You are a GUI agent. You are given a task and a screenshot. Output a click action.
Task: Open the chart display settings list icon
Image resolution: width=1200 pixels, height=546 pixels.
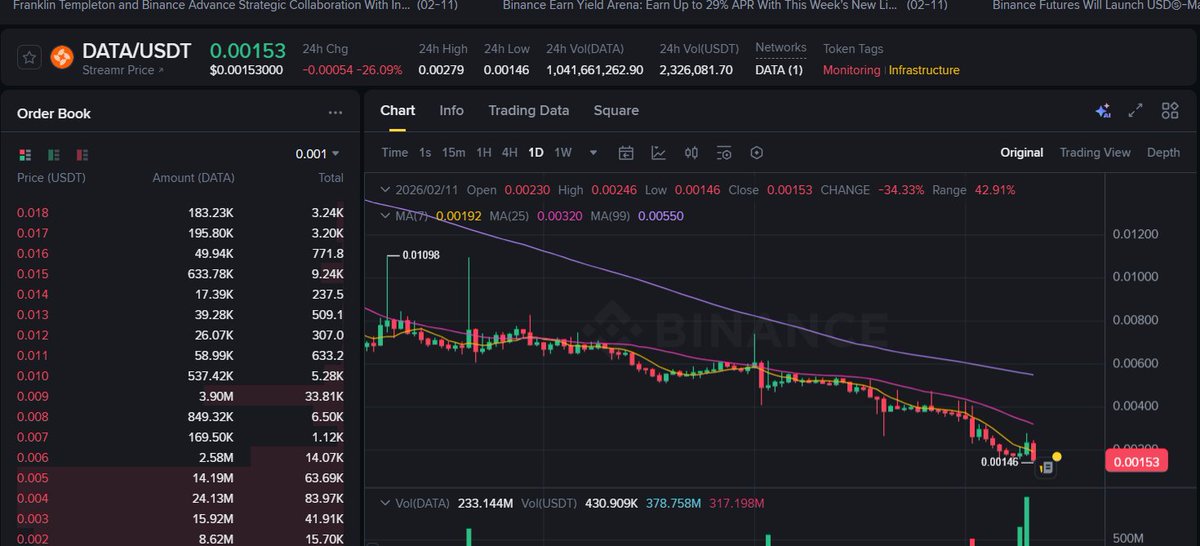724,153
